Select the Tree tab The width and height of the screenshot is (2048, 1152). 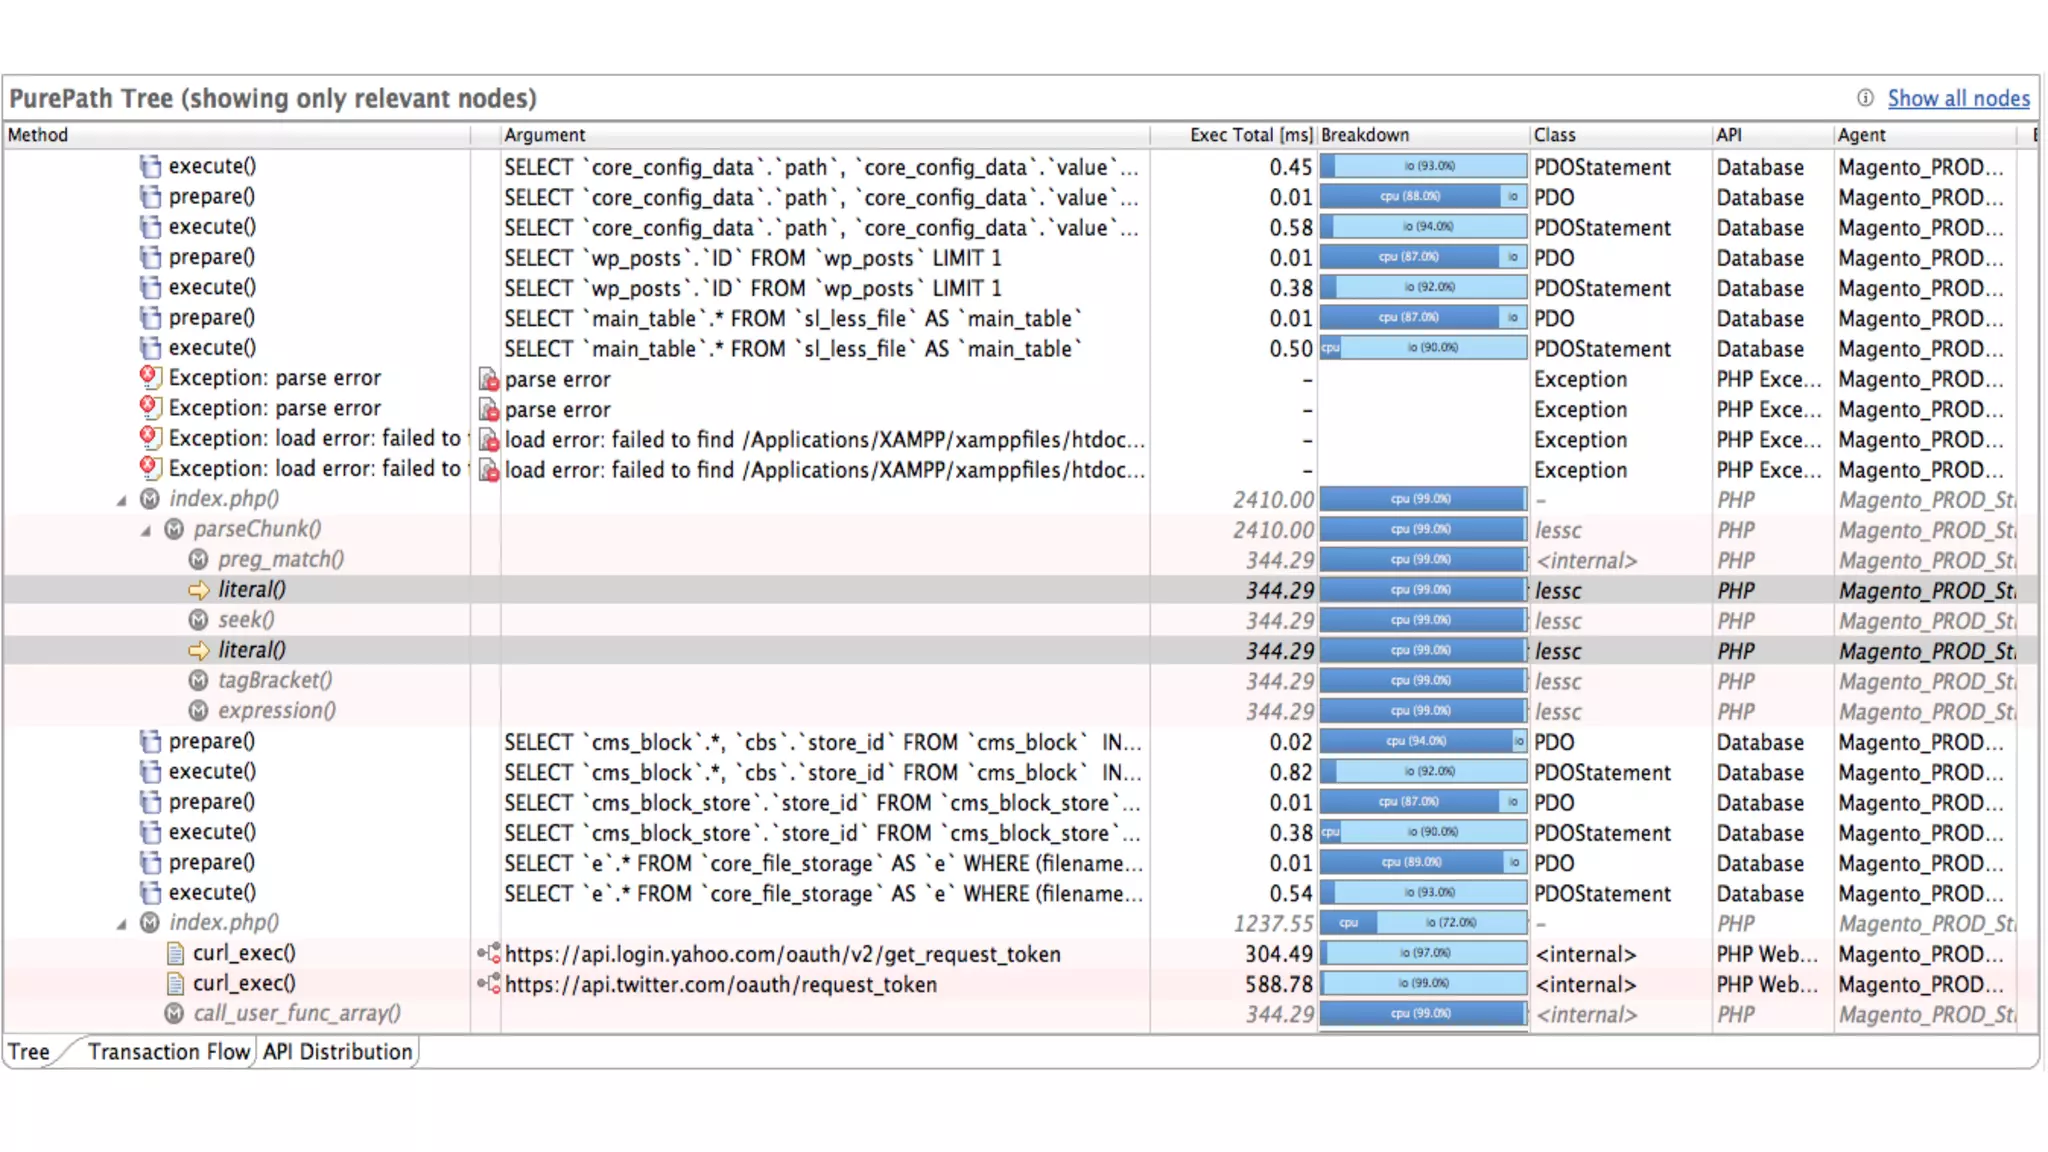coord(29,1052)
